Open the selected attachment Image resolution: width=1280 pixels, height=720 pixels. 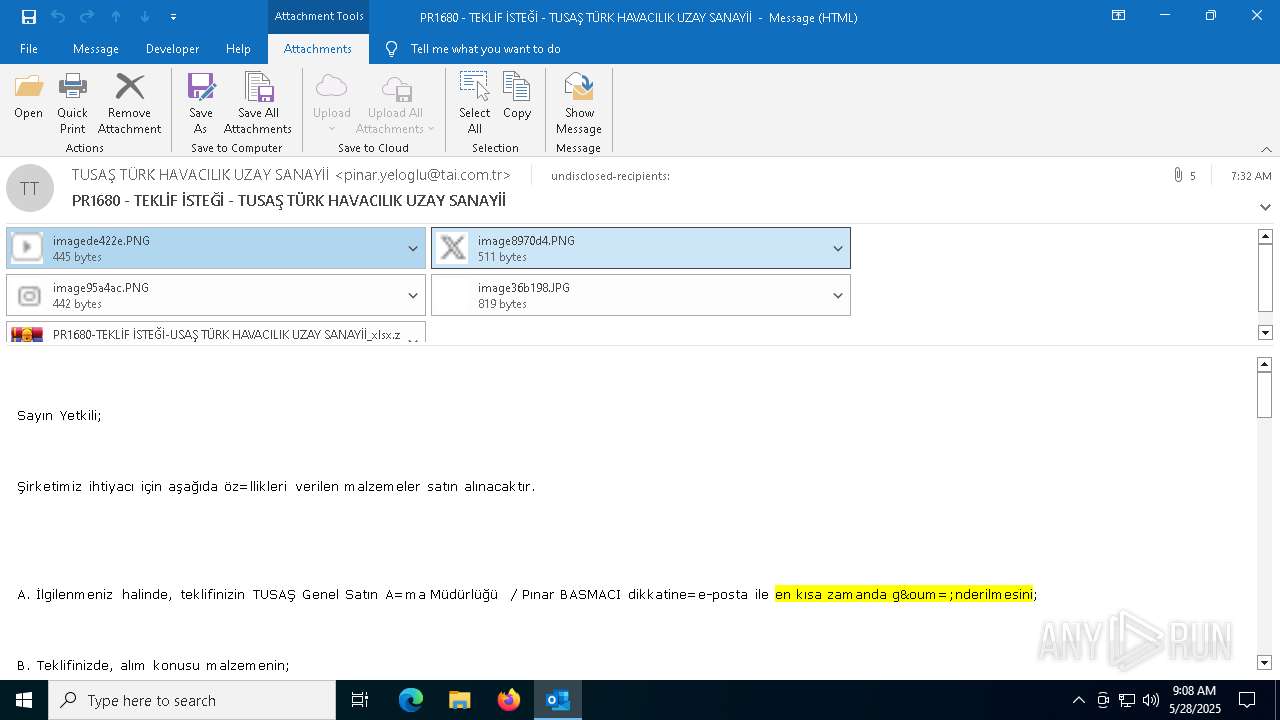[x=28, y=98]
